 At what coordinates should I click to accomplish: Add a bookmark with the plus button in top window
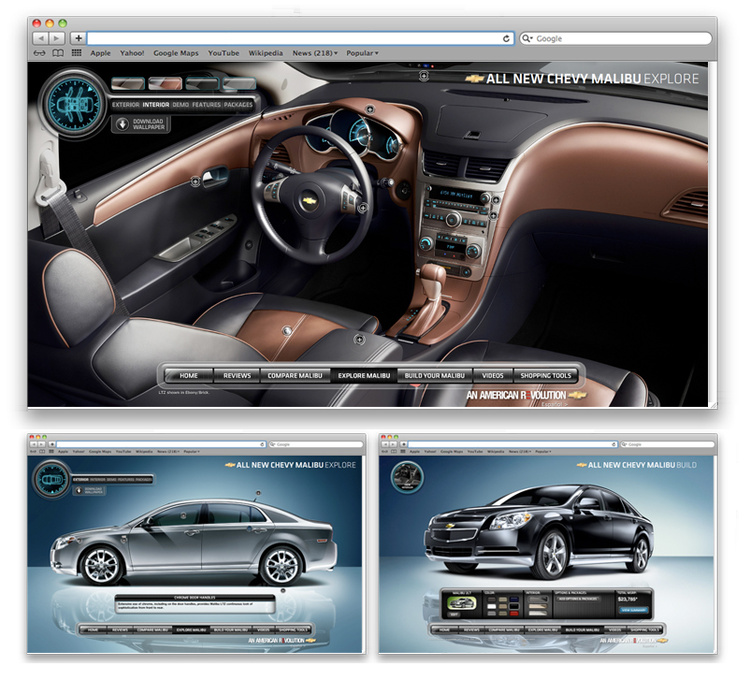(x=78, y=38)
